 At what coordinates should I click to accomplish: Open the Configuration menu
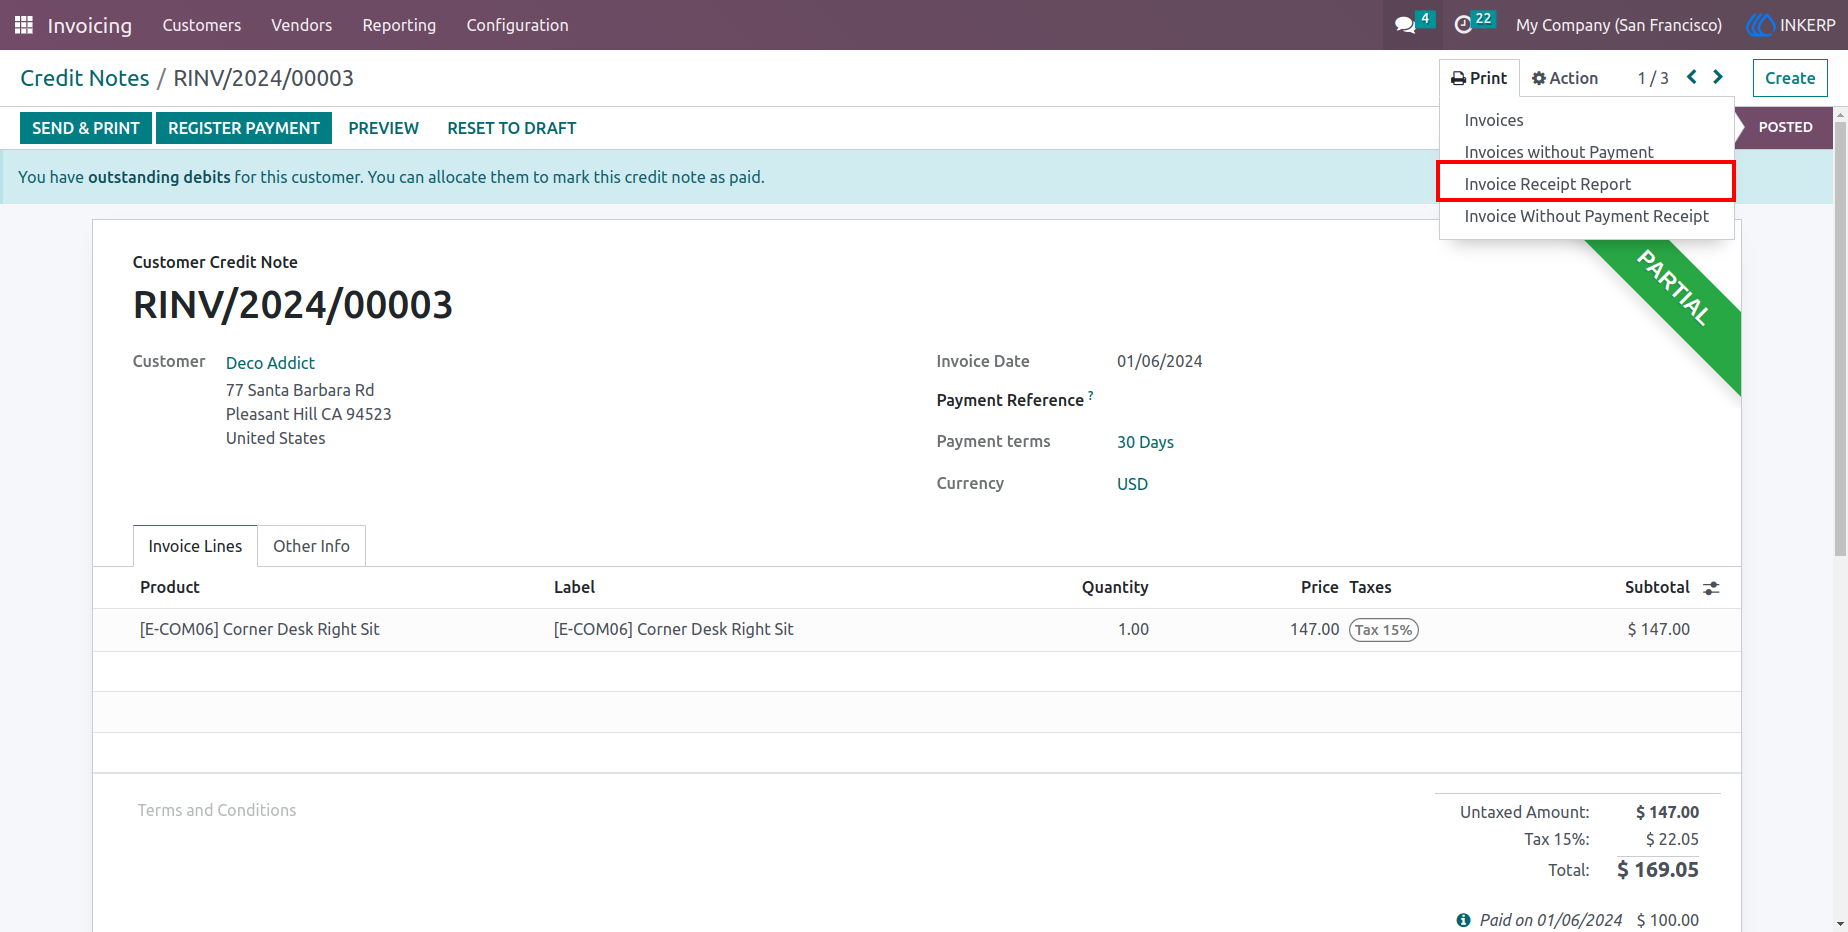(x=517, y=25)
